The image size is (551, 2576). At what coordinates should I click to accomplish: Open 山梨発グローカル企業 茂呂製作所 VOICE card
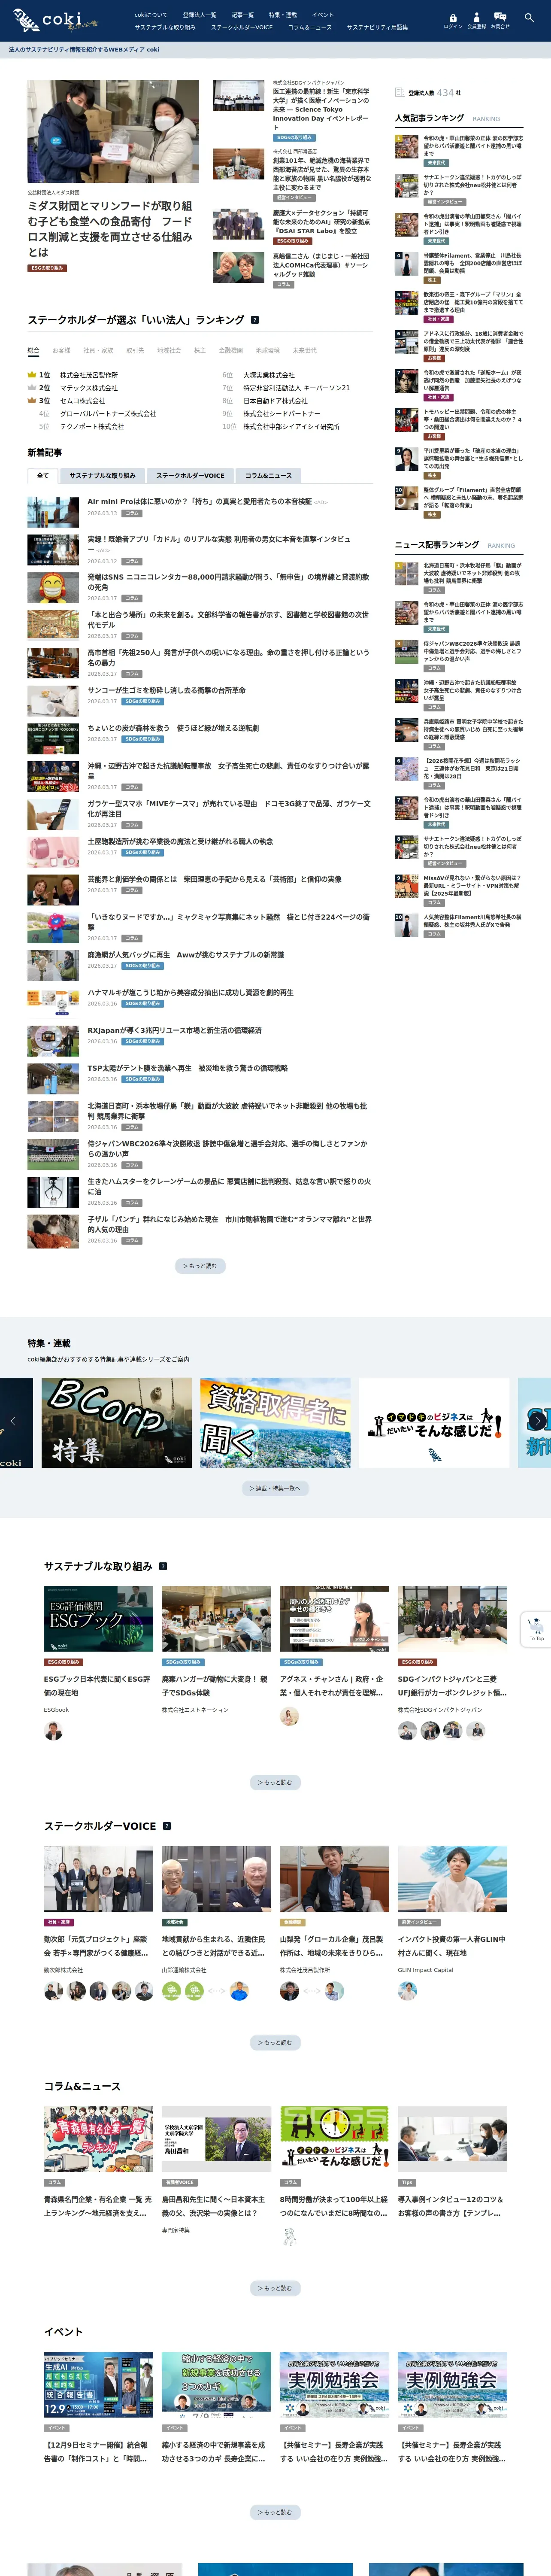pos(334,1923)
